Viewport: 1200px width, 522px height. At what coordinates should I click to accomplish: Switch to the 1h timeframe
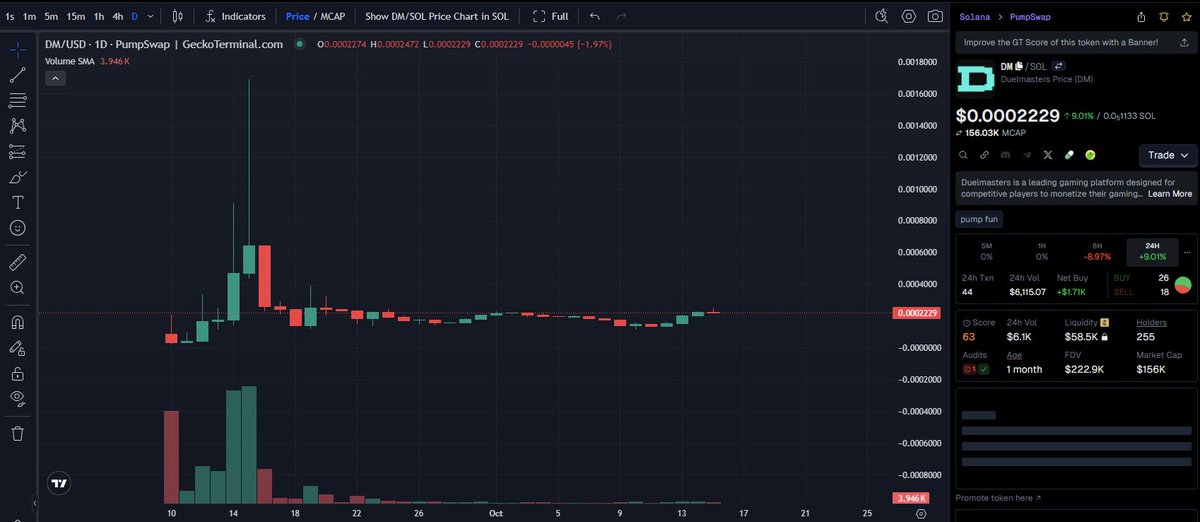click(99, 16)
